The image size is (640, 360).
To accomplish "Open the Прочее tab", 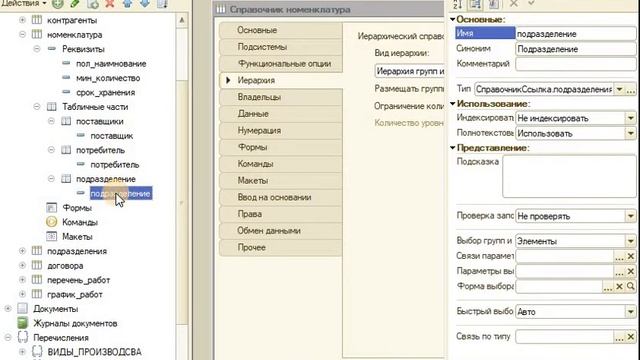I will pos(281,247).
